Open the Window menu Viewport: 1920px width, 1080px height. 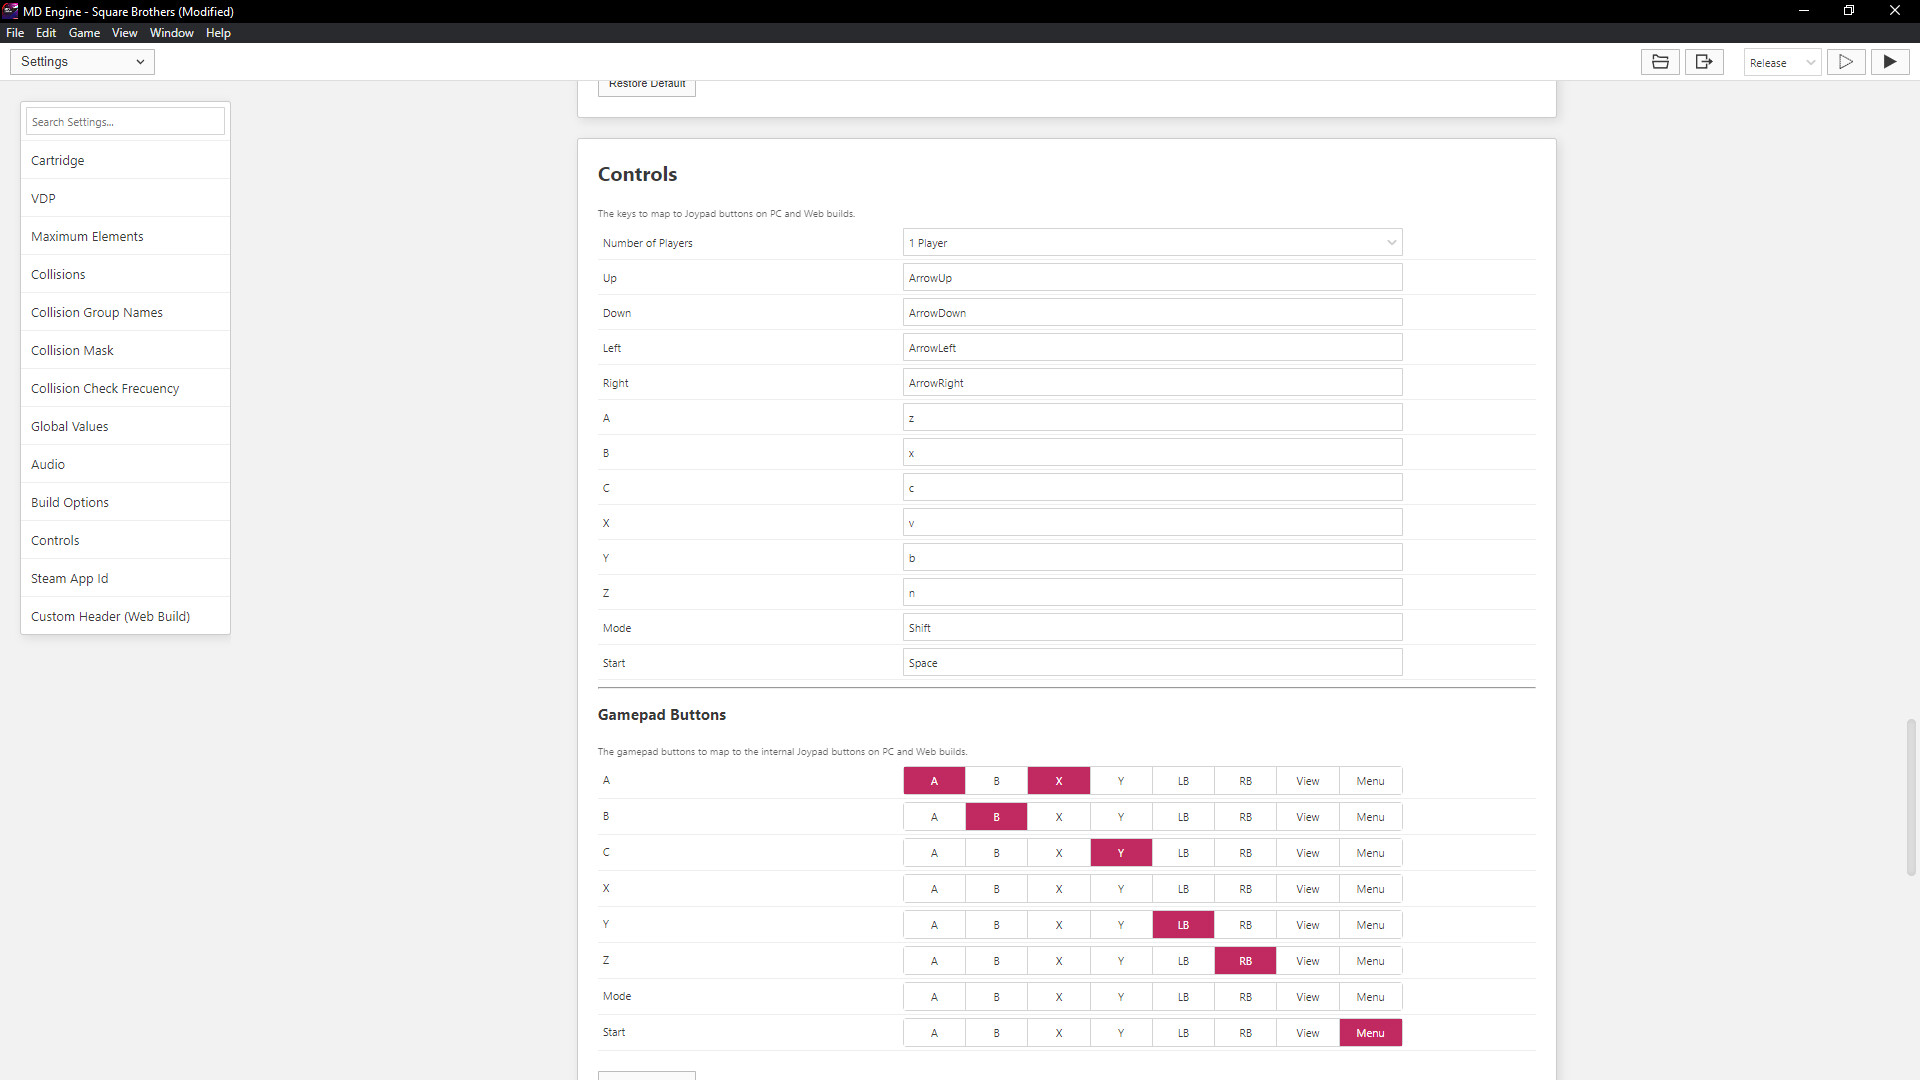[171, 32]
